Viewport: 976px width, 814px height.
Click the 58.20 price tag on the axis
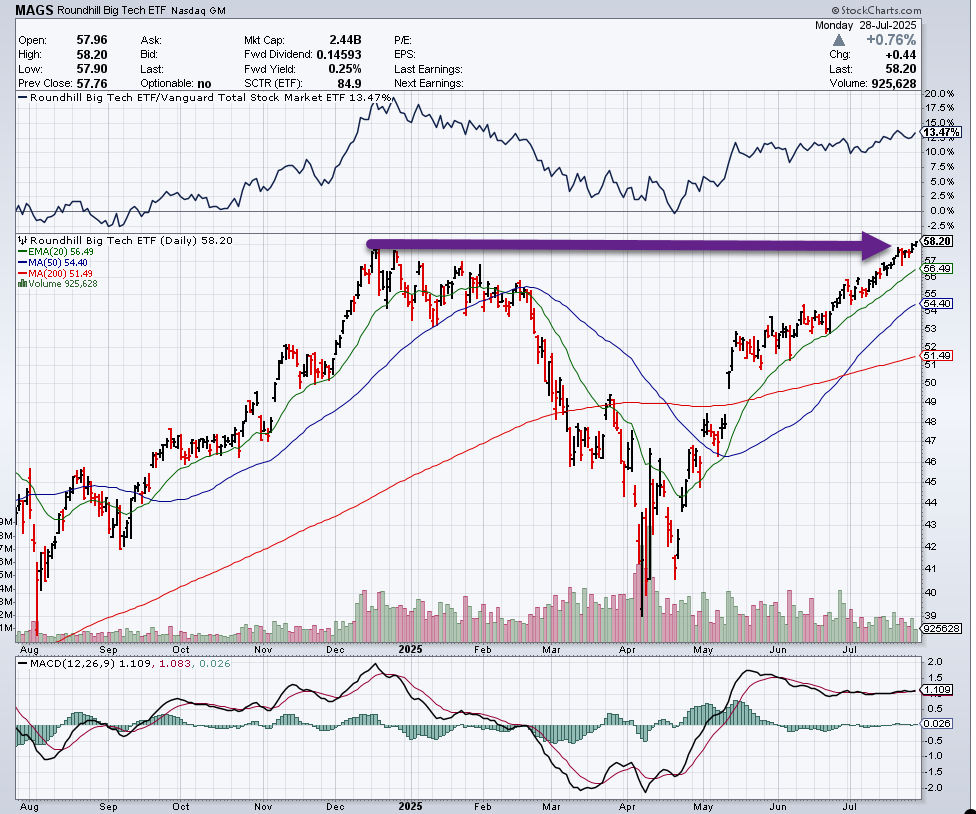click(937, 241)
